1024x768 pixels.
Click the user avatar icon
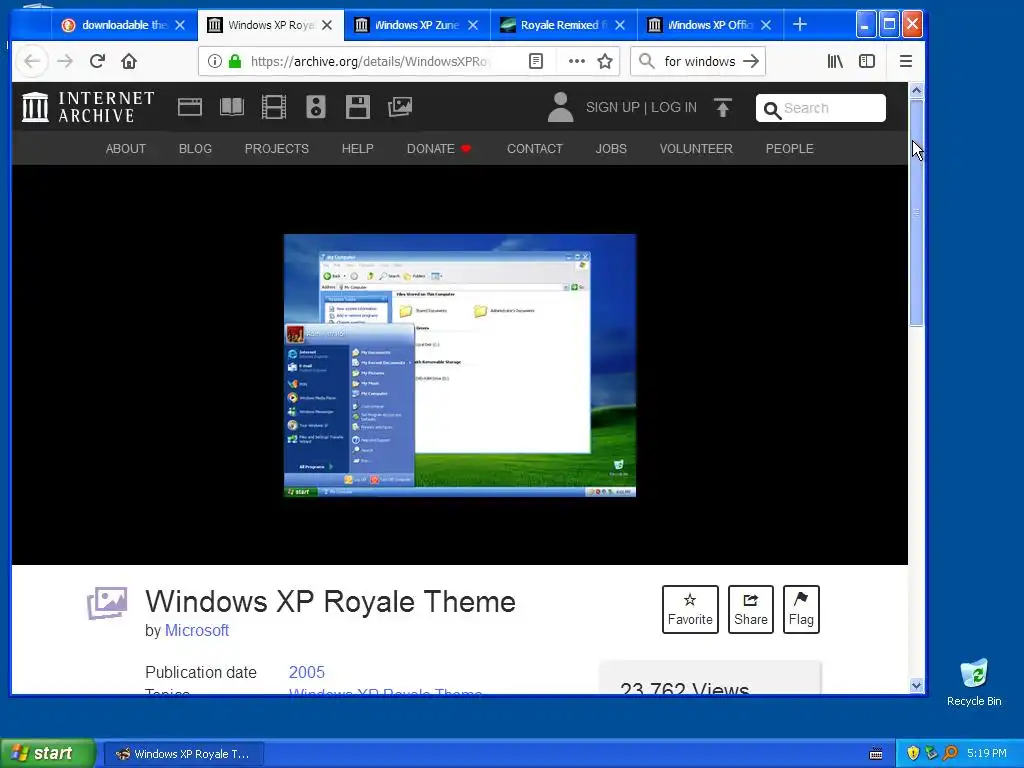coord(560,107)
